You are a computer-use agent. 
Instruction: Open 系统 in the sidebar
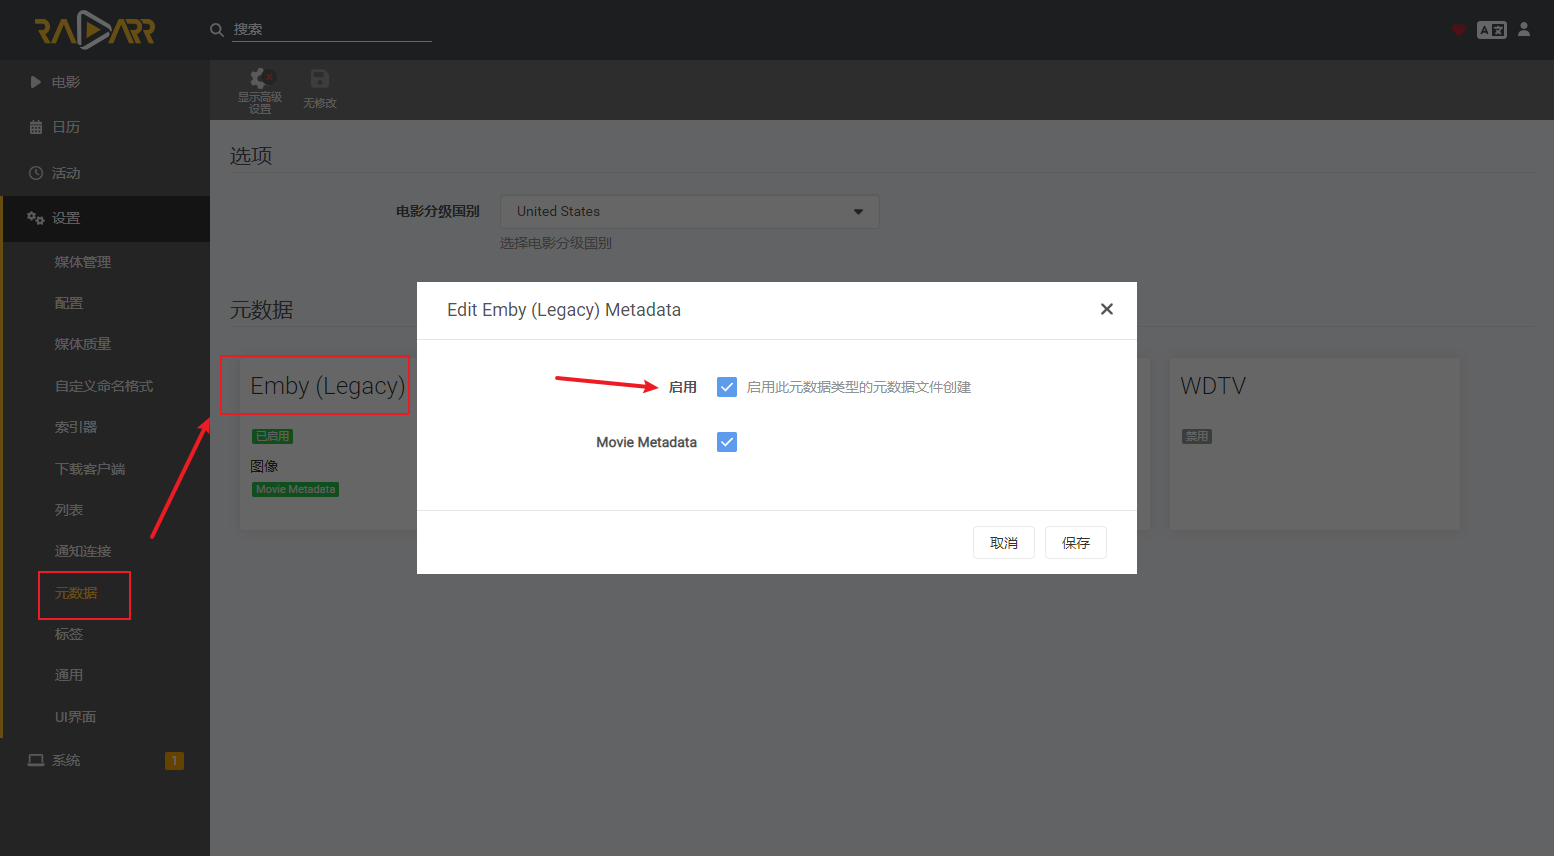point(105,760)
